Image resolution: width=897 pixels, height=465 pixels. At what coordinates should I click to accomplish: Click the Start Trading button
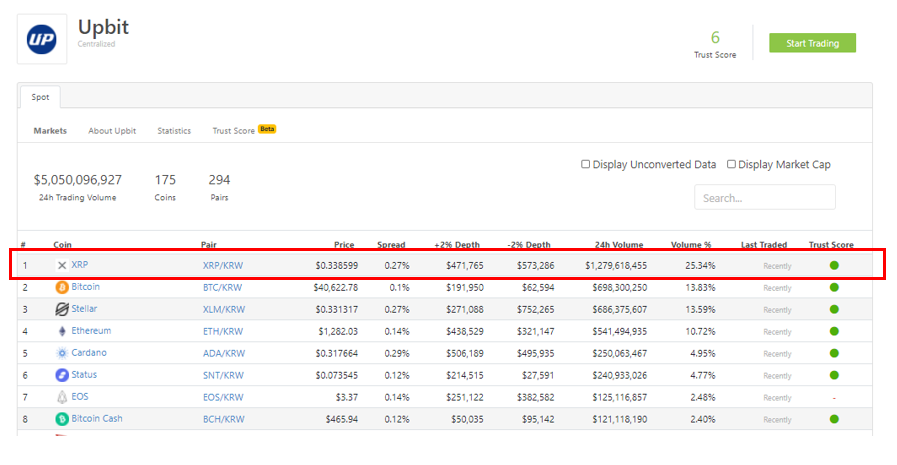click(812, 43)
